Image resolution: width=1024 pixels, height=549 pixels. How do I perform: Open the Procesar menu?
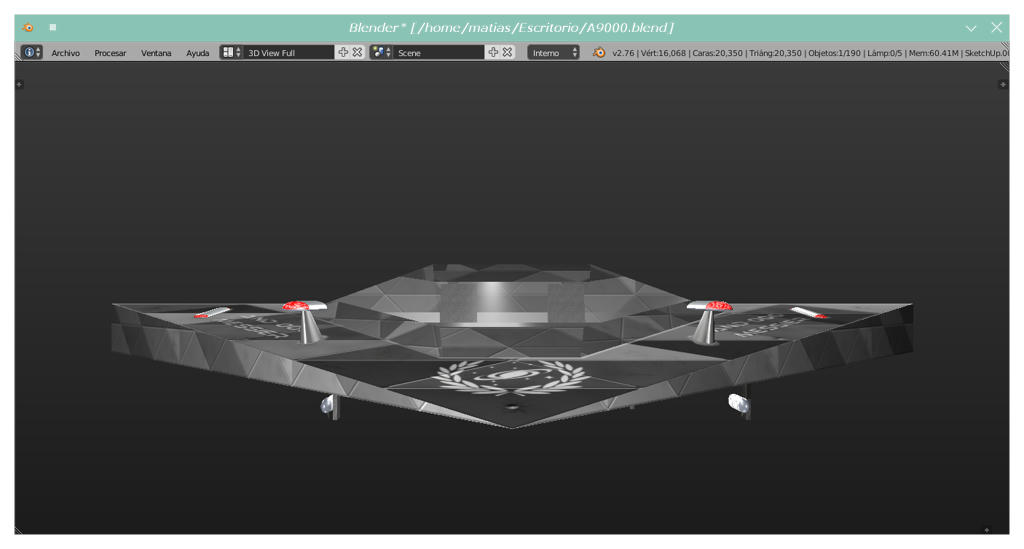tap(110, 53)
